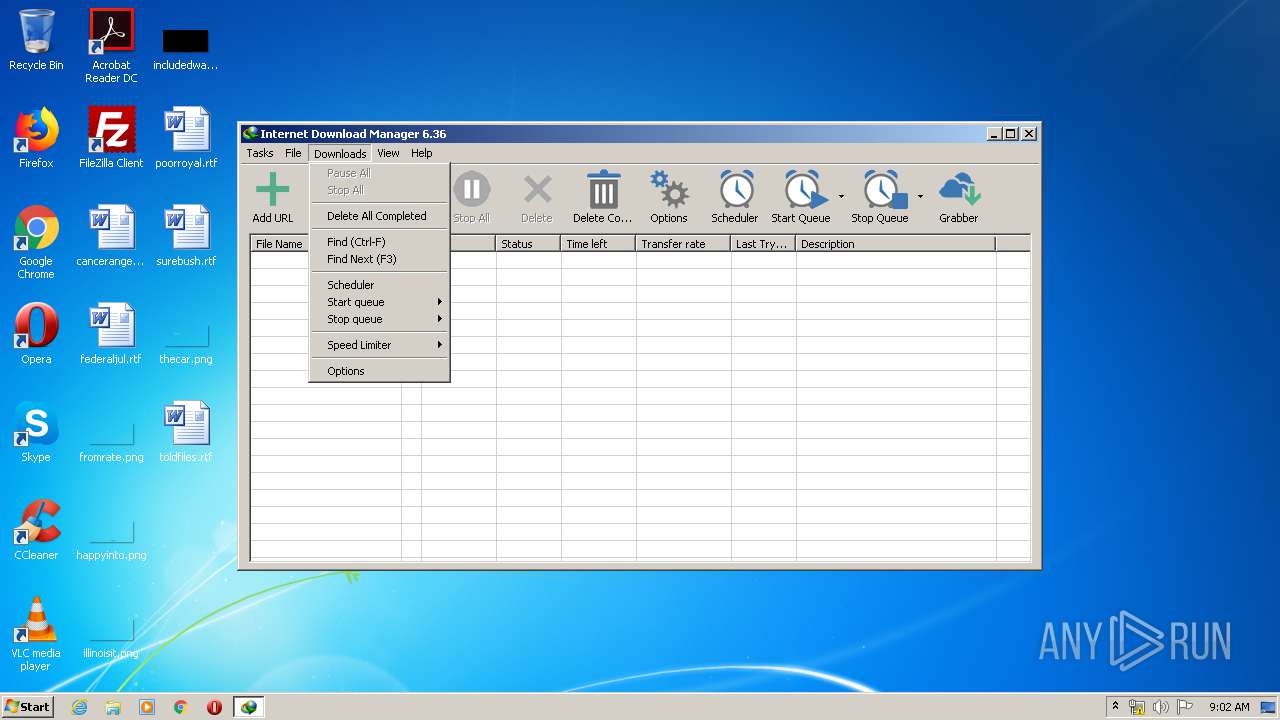Expand the Speed Limiter submenu

[379, 345]
